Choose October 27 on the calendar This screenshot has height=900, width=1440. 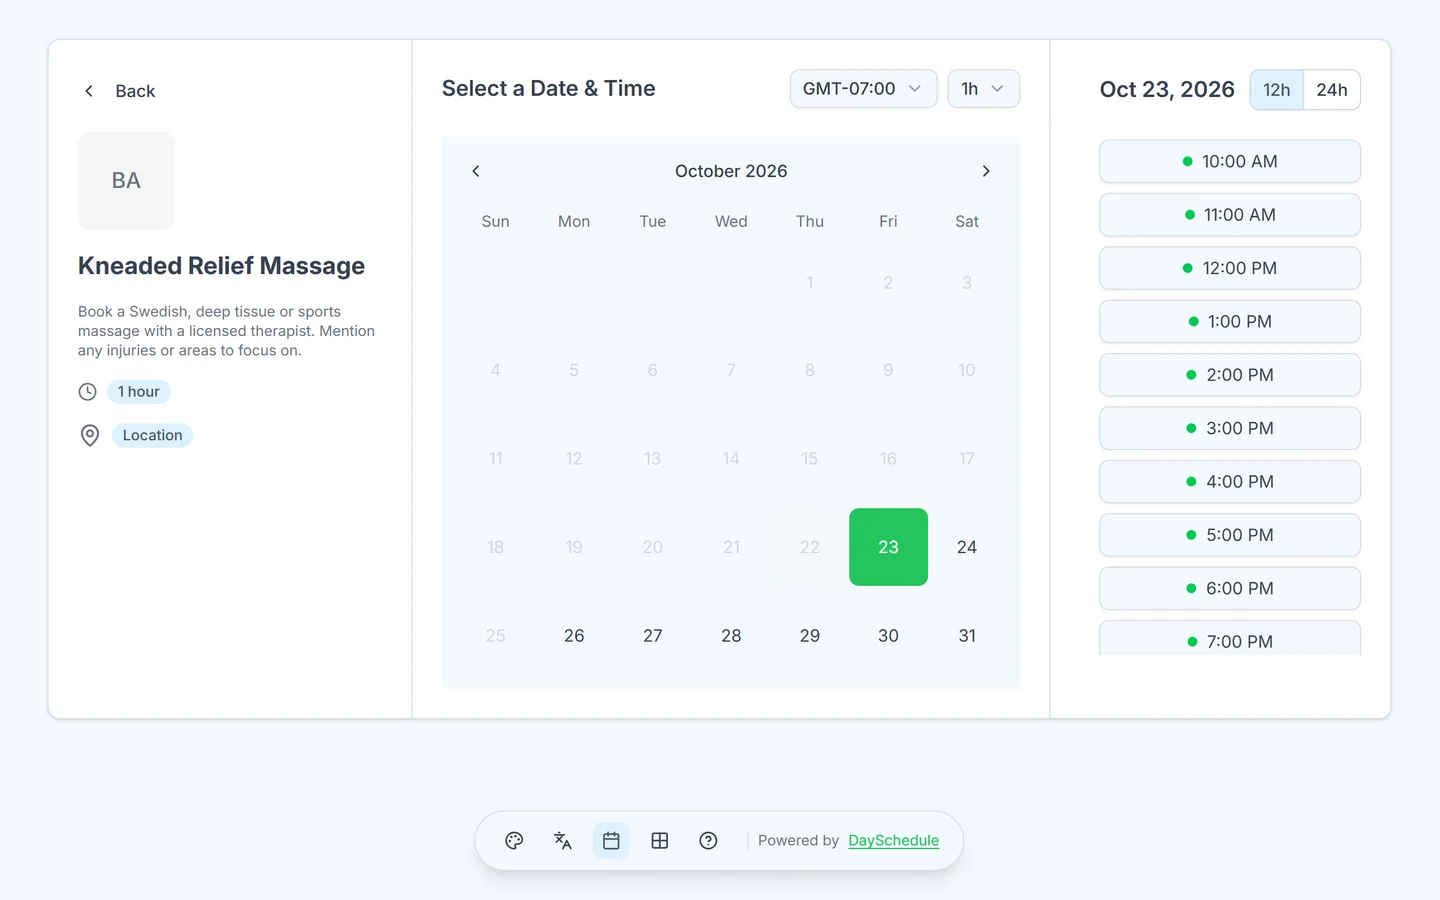tap(653, 636)
